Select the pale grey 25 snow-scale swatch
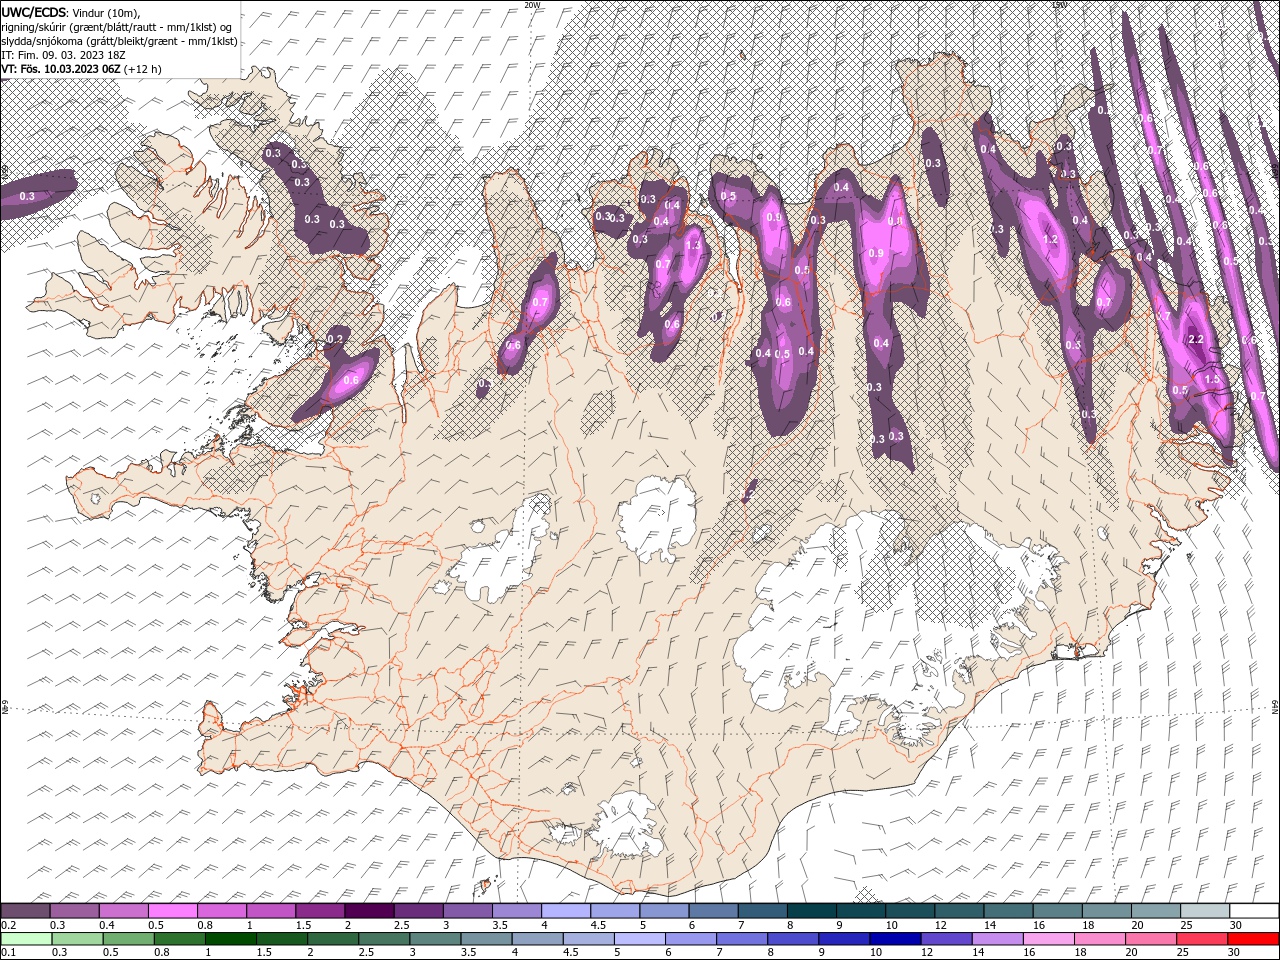 [1204, 911]
